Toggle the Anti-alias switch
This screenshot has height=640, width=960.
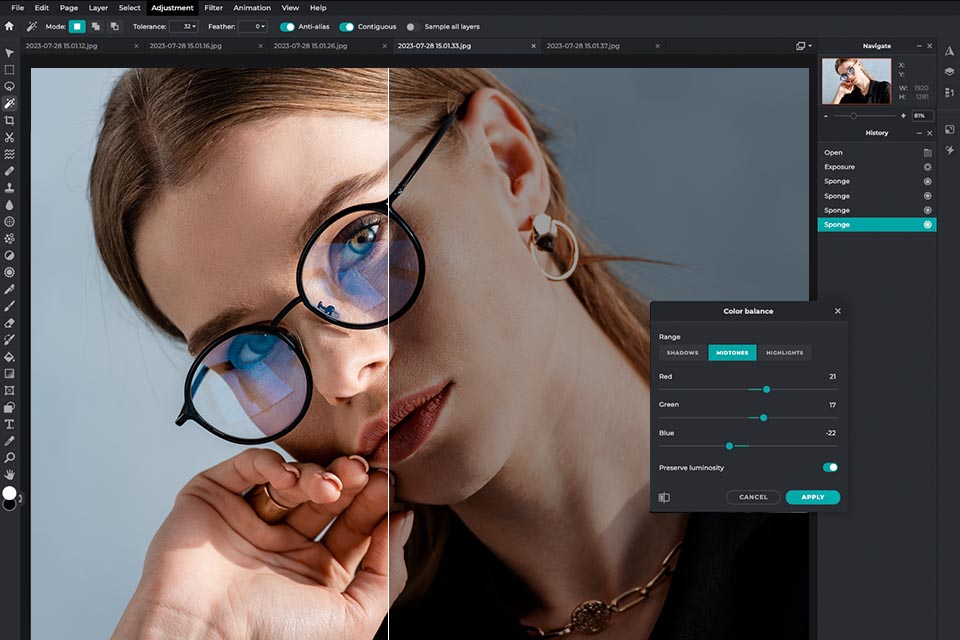[287, 27]
